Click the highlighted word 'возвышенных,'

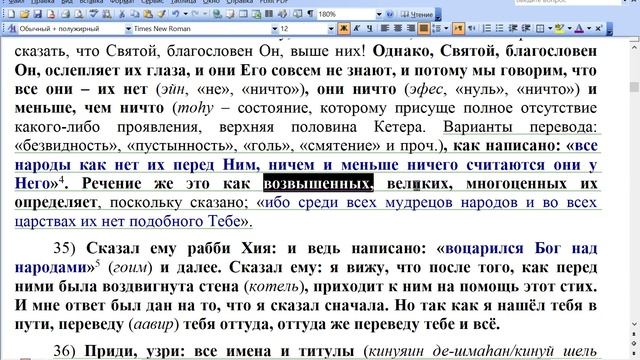point(318,183)
